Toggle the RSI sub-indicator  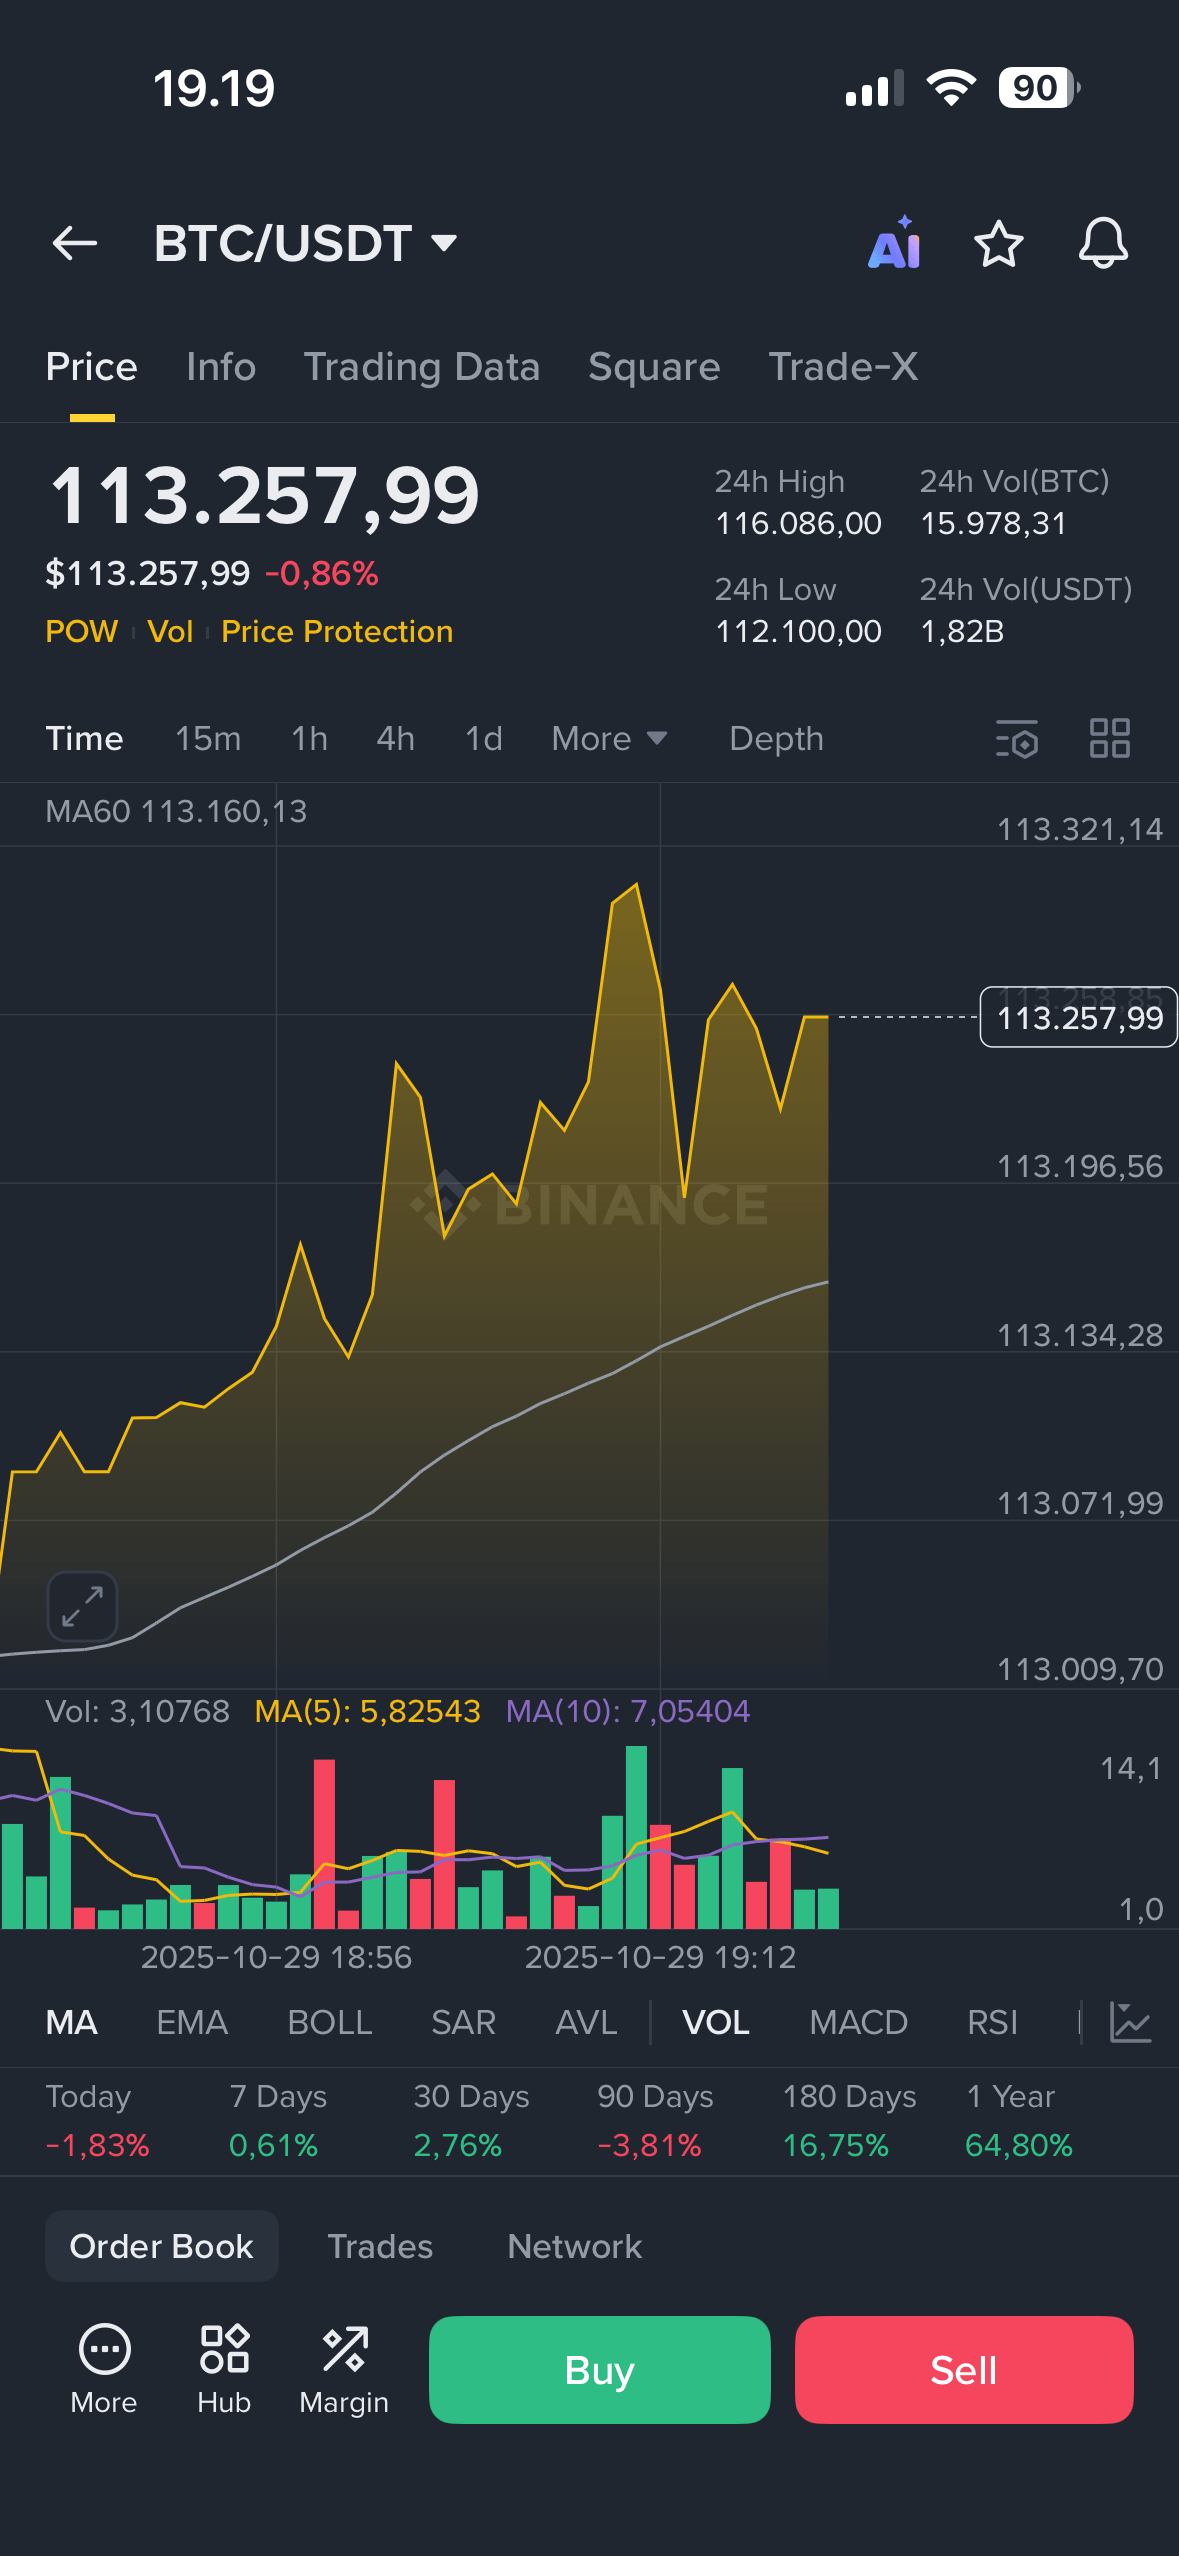(993, 2022)
